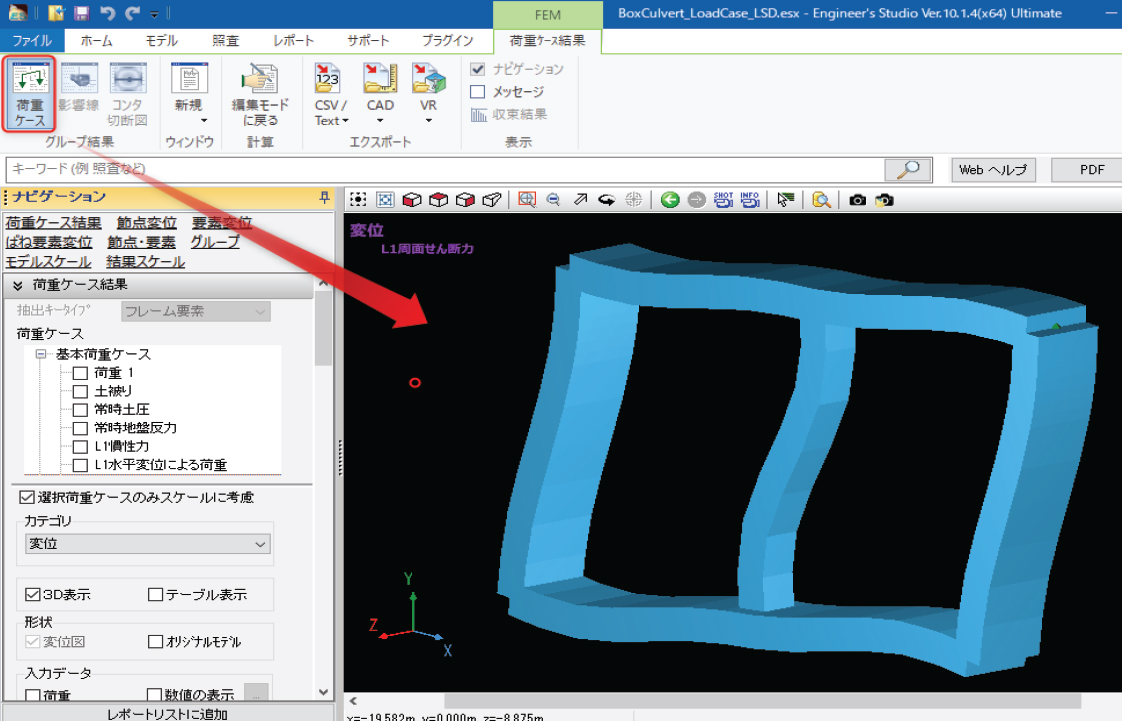Click the keyword search input field
The image size is (1122, 721).
pyautogui.click(x=444, y=170)
